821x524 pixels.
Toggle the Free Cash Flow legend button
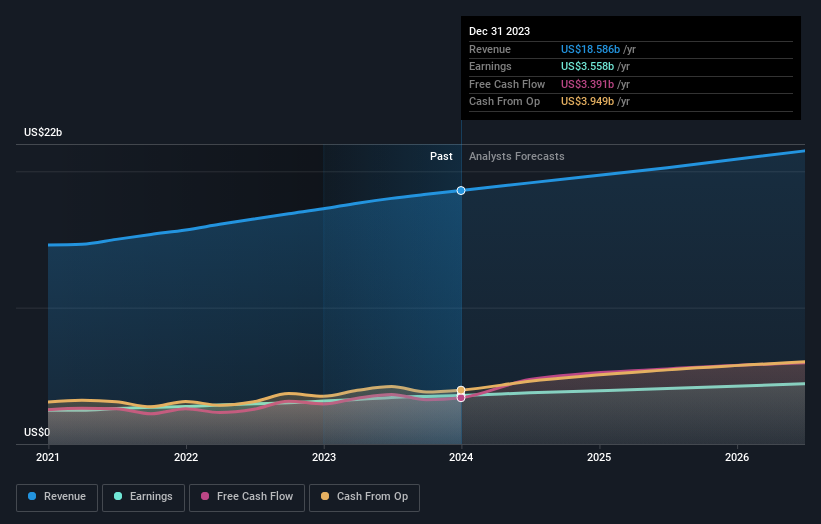click(x=247, y=497)
